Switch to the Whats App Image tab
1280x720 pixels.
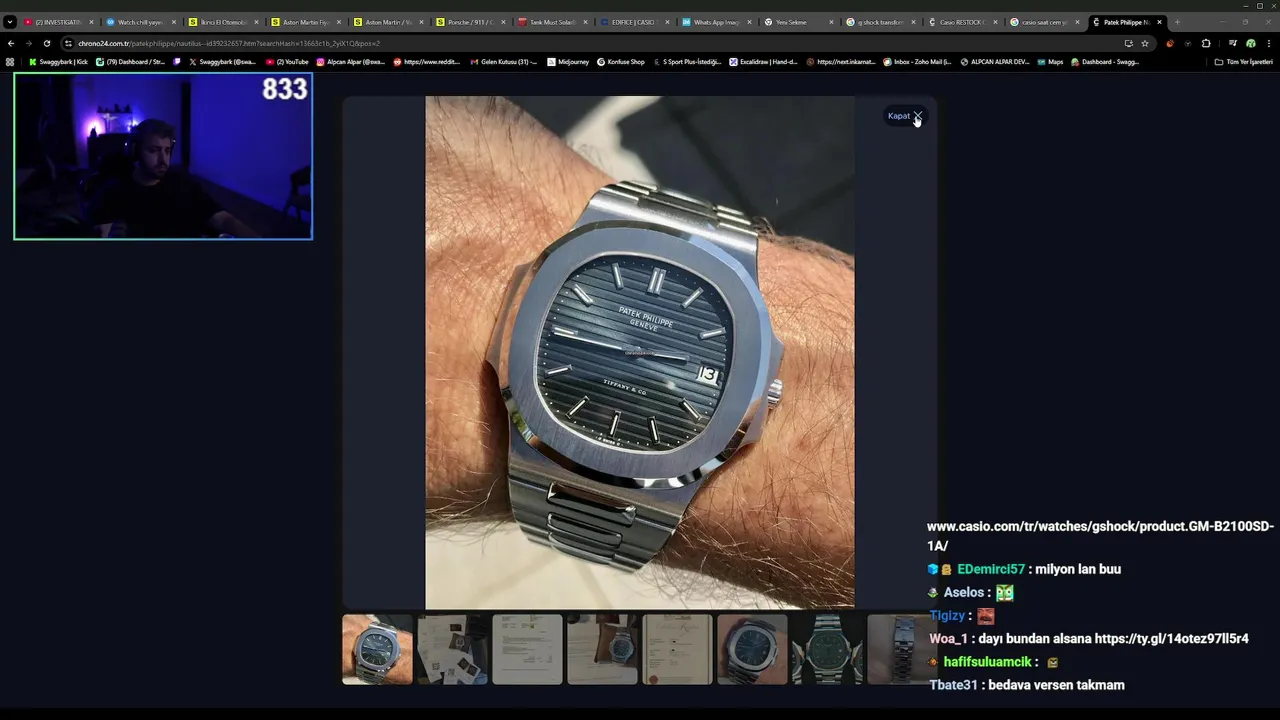point(715,22)
